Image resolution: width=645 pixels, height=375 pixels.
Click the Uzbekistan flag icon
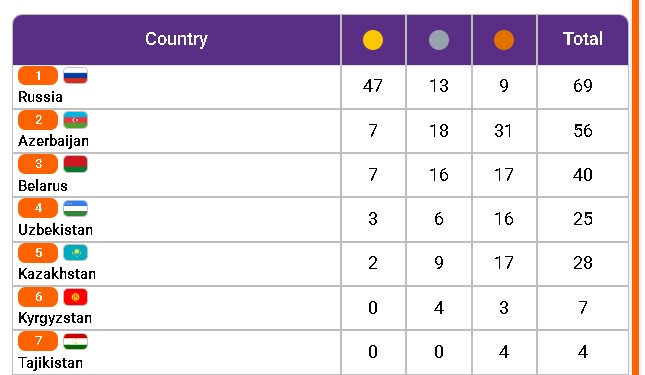tap(75, 208)
